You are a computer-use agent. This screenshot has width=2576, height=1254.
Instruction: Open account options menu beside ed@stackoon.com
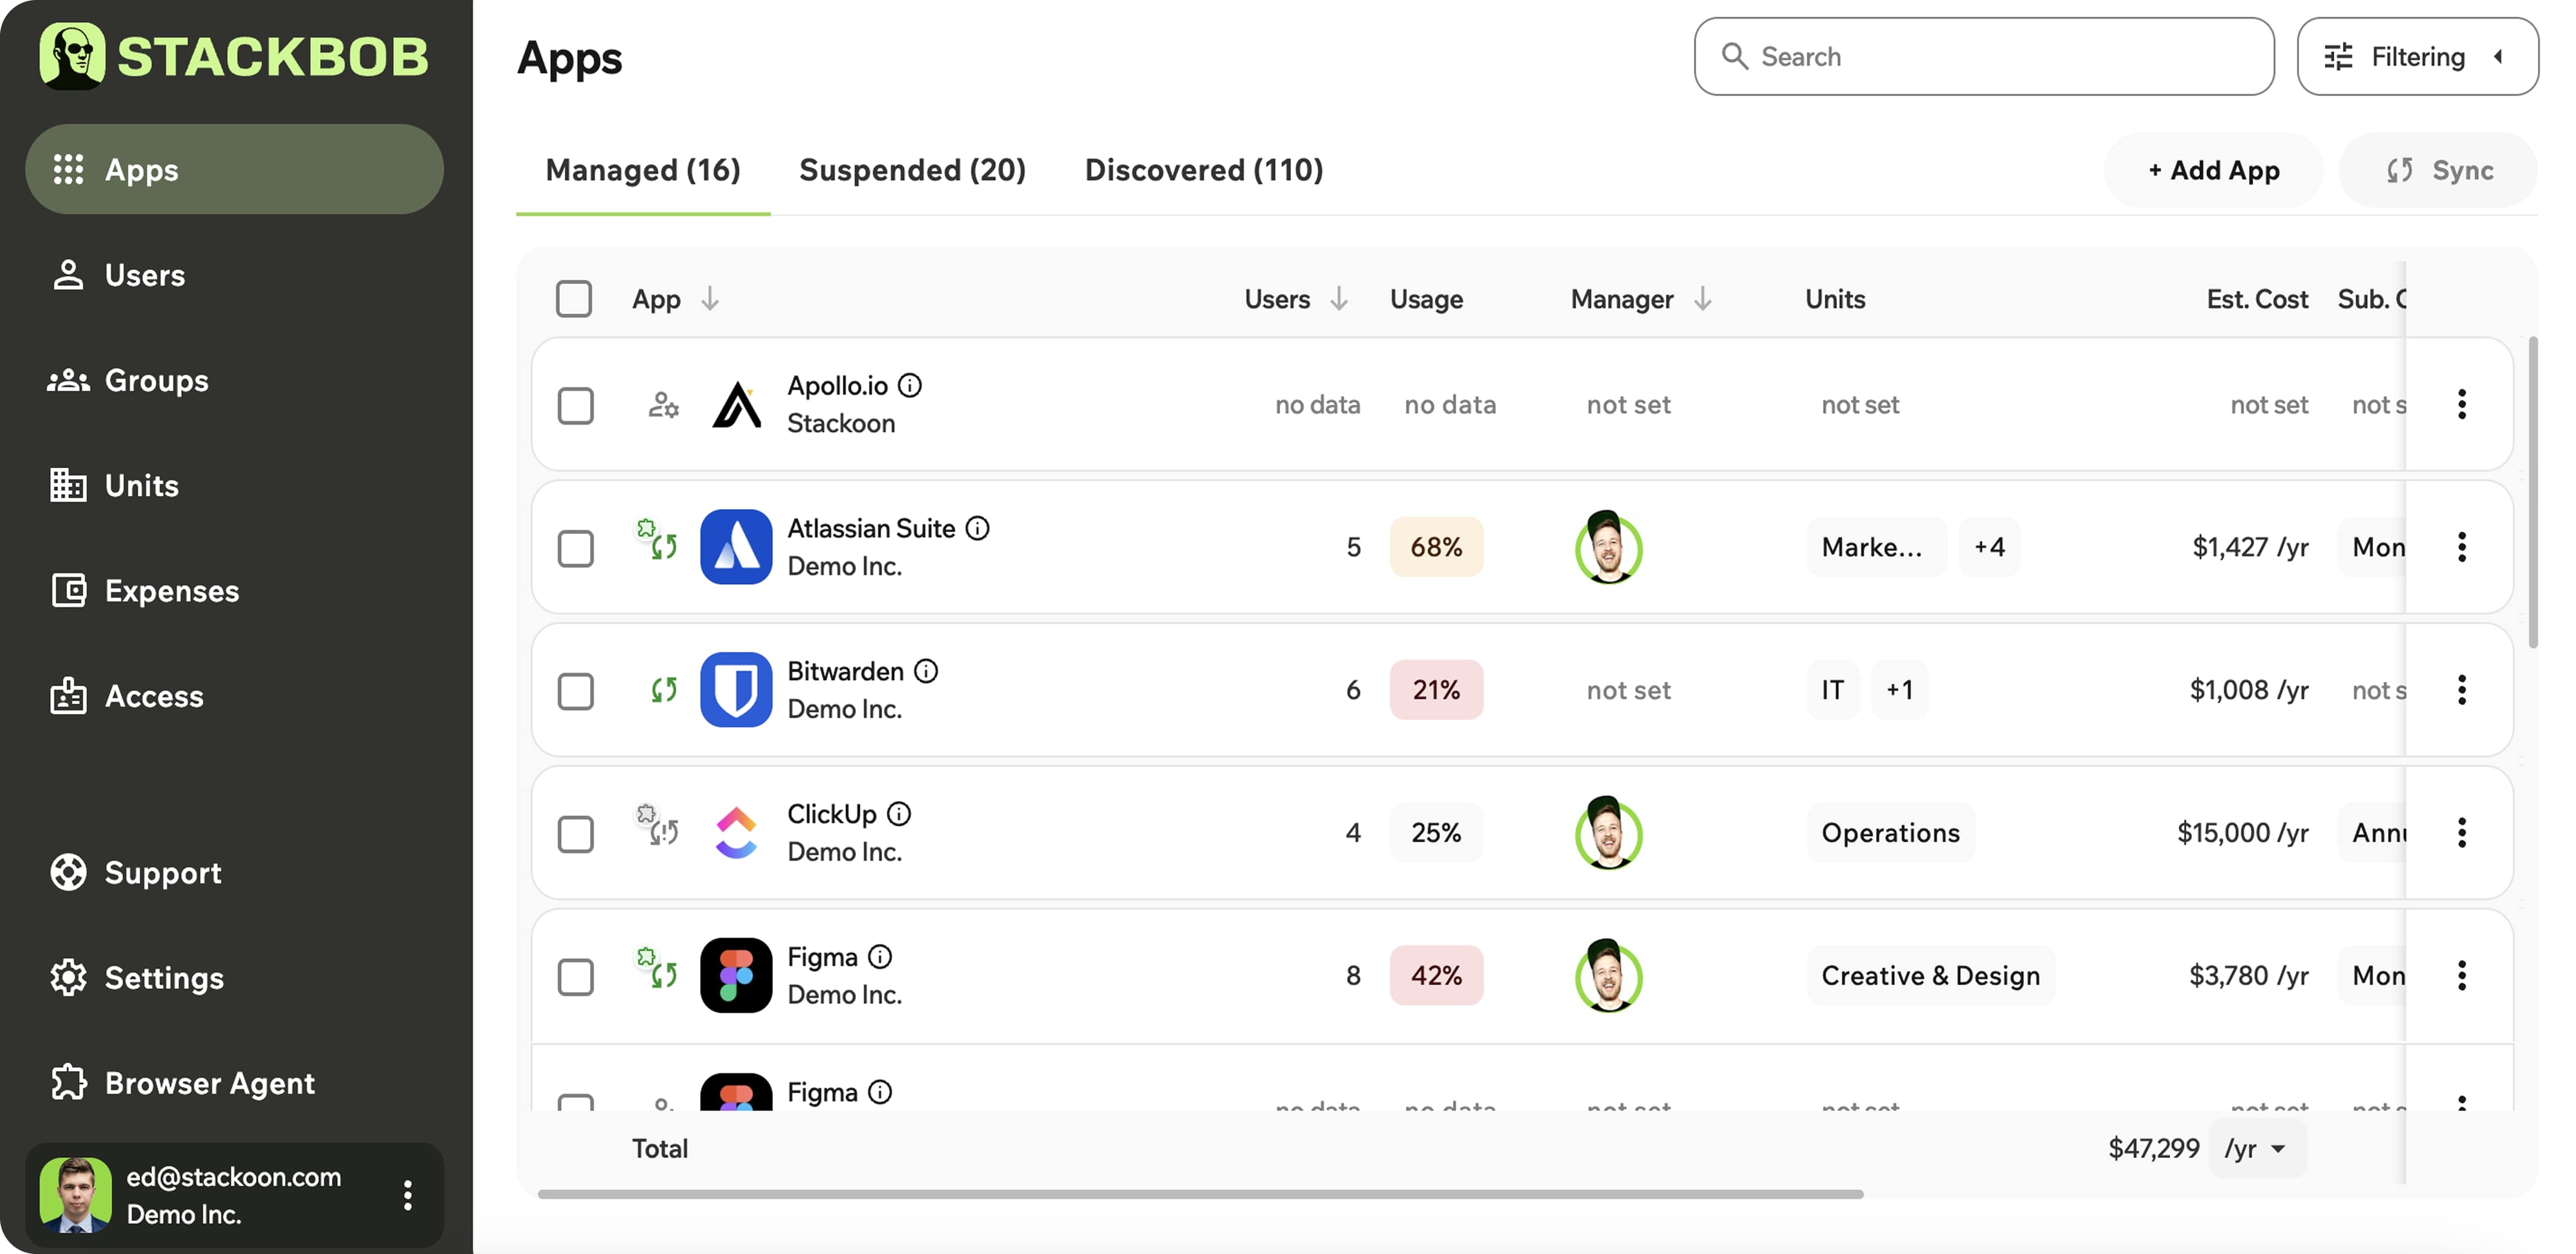click(407, 1195)
